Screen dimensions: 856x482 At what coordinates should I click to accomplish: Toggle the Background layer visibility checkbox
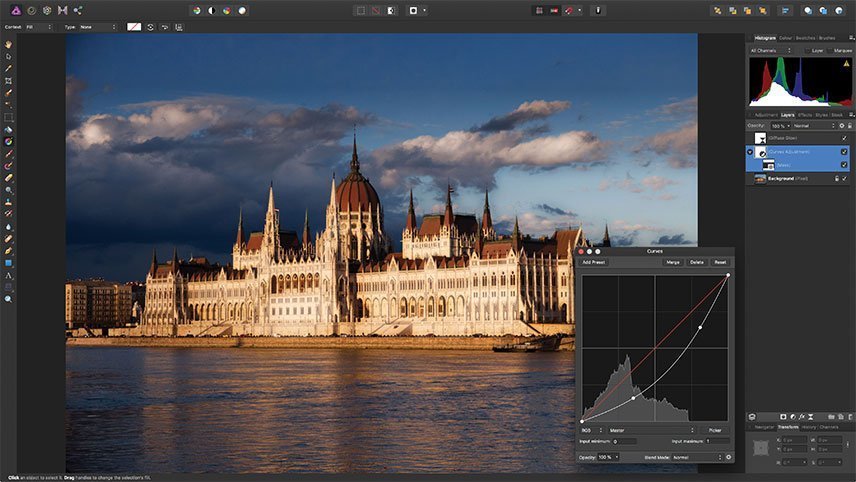click(x=844, y=178)
